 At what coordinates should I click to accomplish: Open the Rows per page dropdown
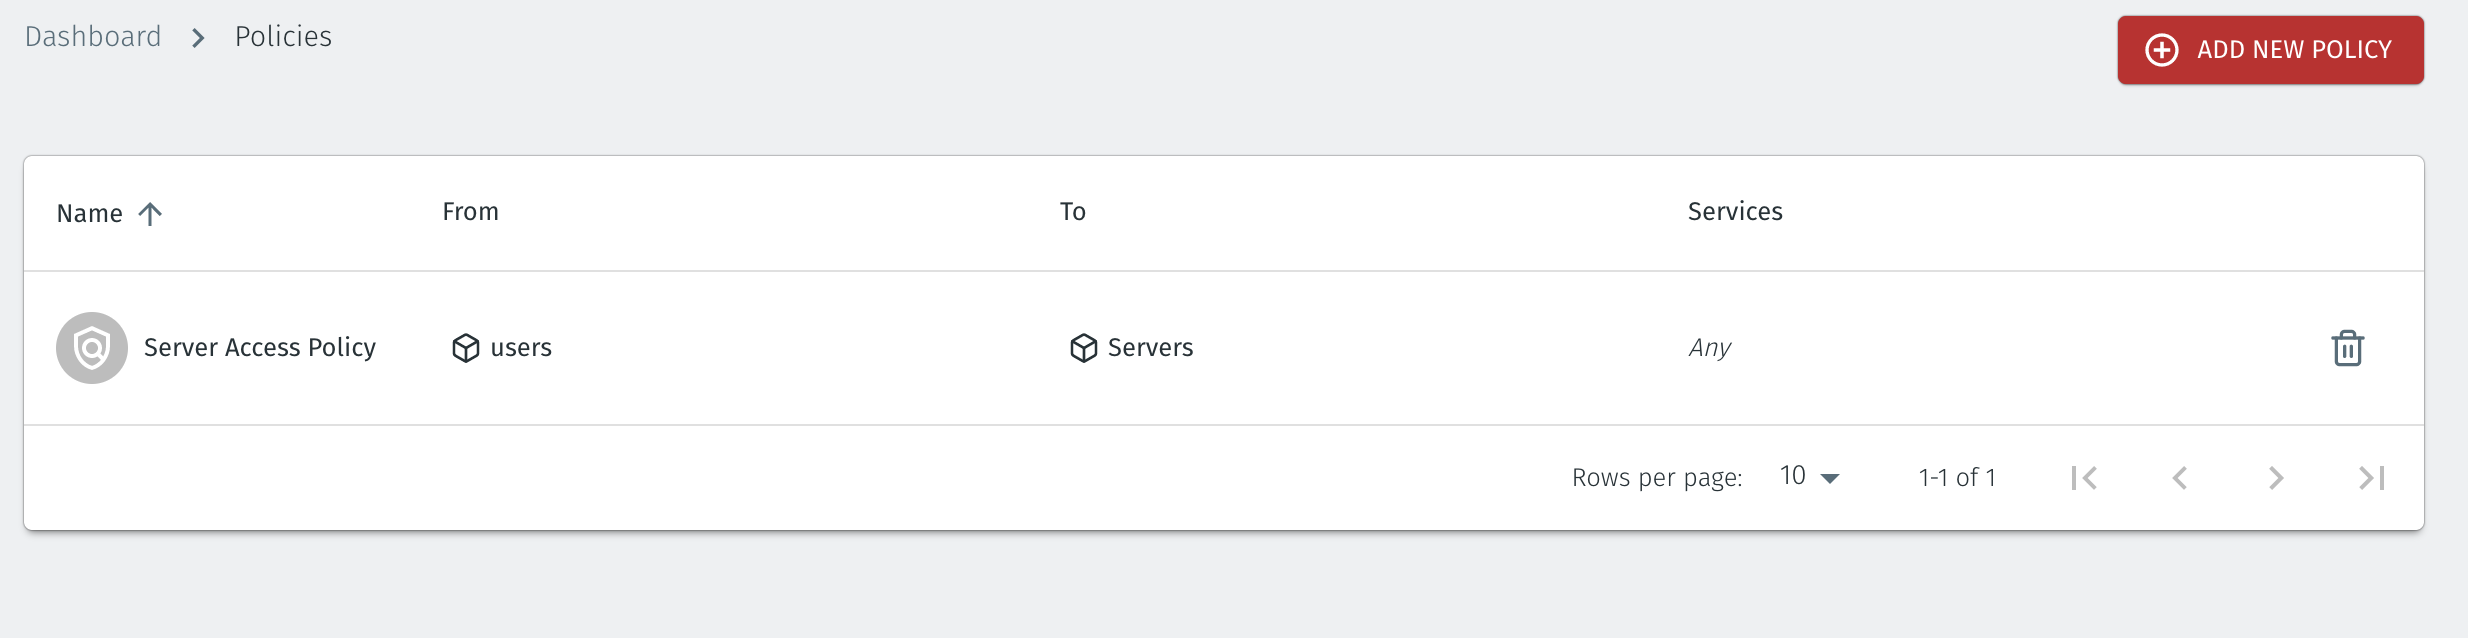pyautogui.click(x=1810, y=477)
